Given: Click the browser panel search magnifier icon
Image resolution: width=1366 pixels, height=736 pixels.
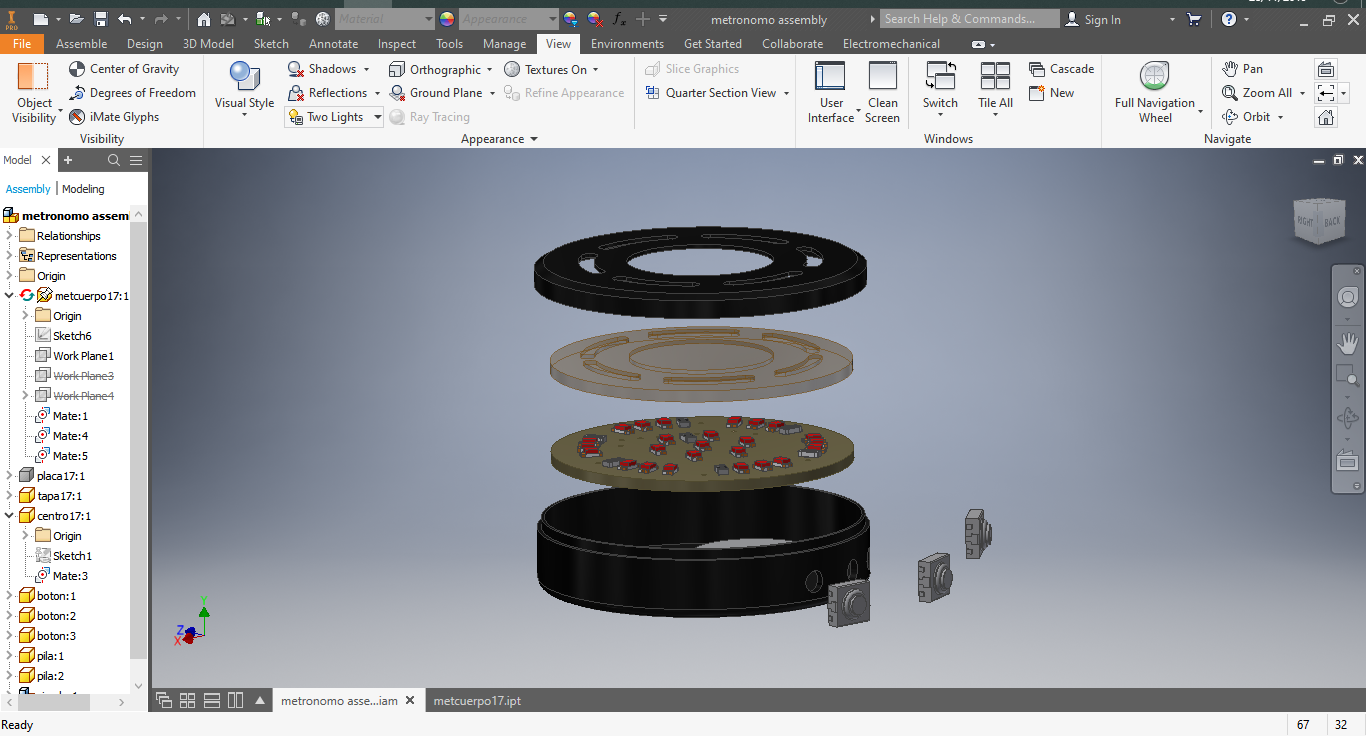Looking at the screenshot, I should click(x=114, y=160).
